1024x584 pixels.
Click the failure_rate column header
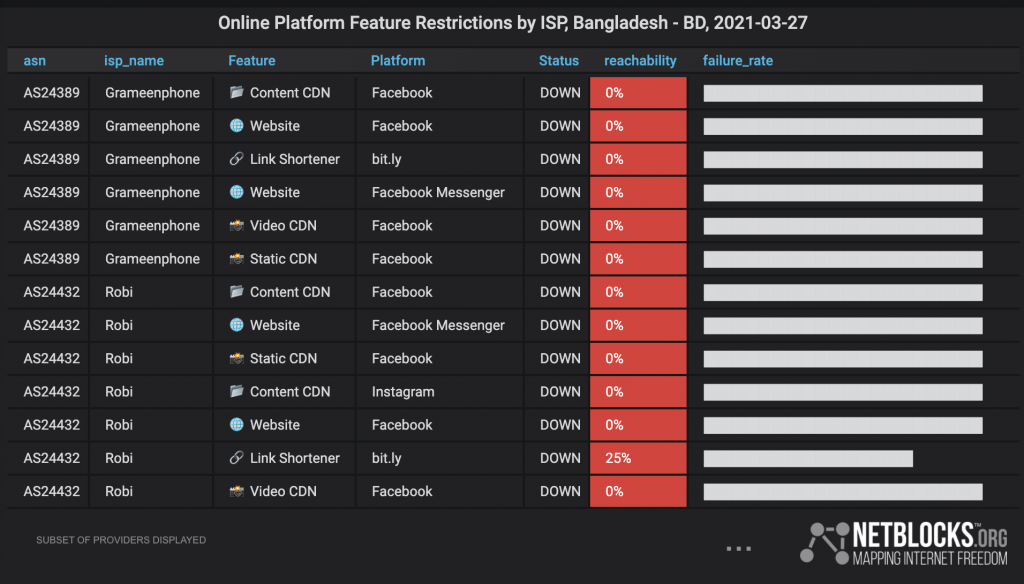pyautogui.click(x=737, y=61)
